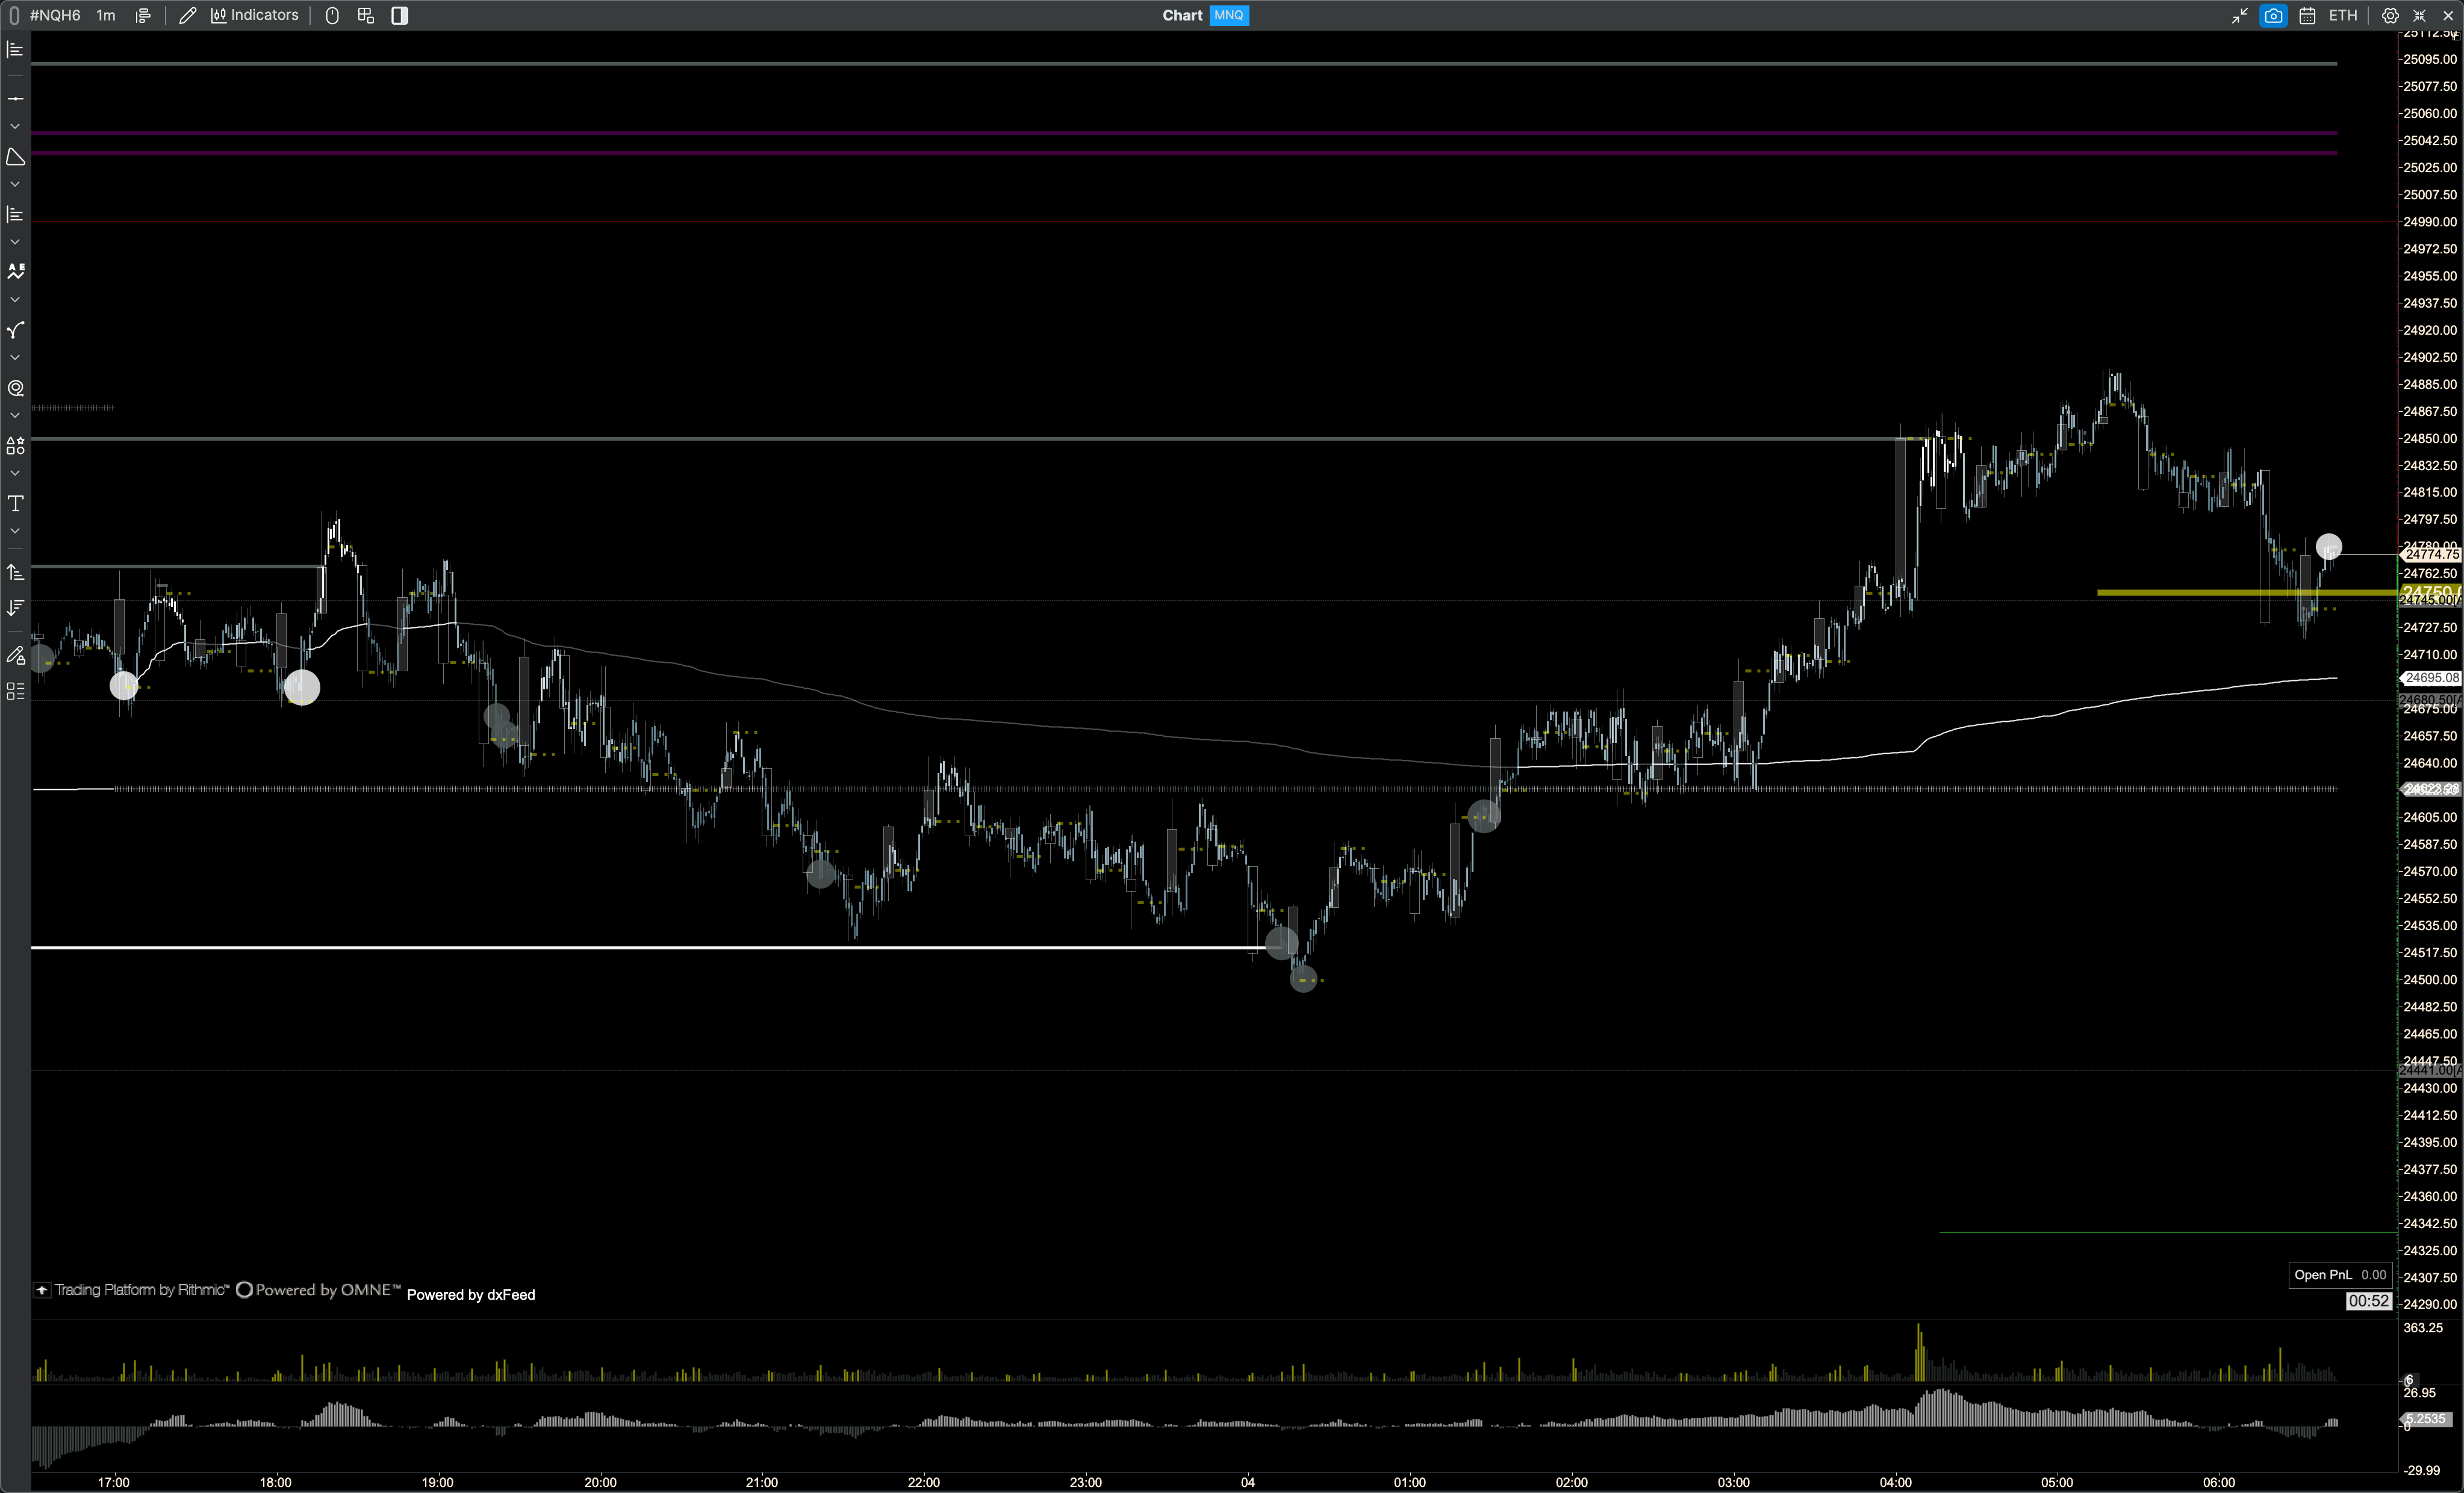Select the curve path drawing tool
This screenshot has width=2464, height=1493.
[x=15, y=330]
